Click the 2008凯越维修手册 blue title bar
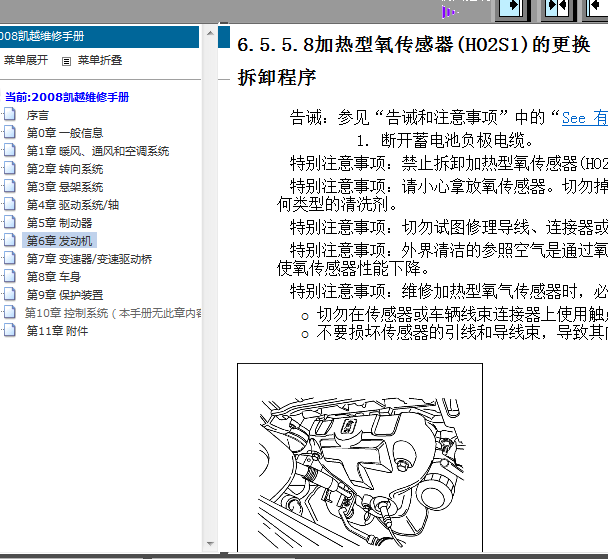Viewport: 608px width, 559px height. coord(99,36)
